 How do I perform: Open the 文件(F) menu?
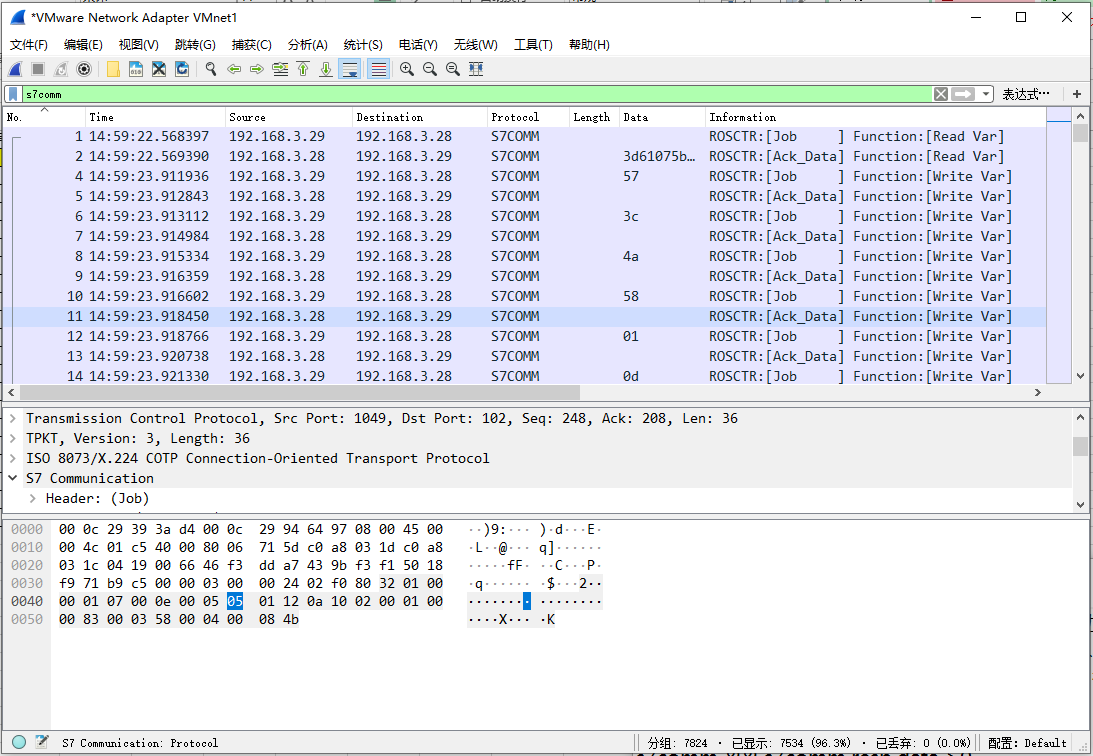[29, 45]
